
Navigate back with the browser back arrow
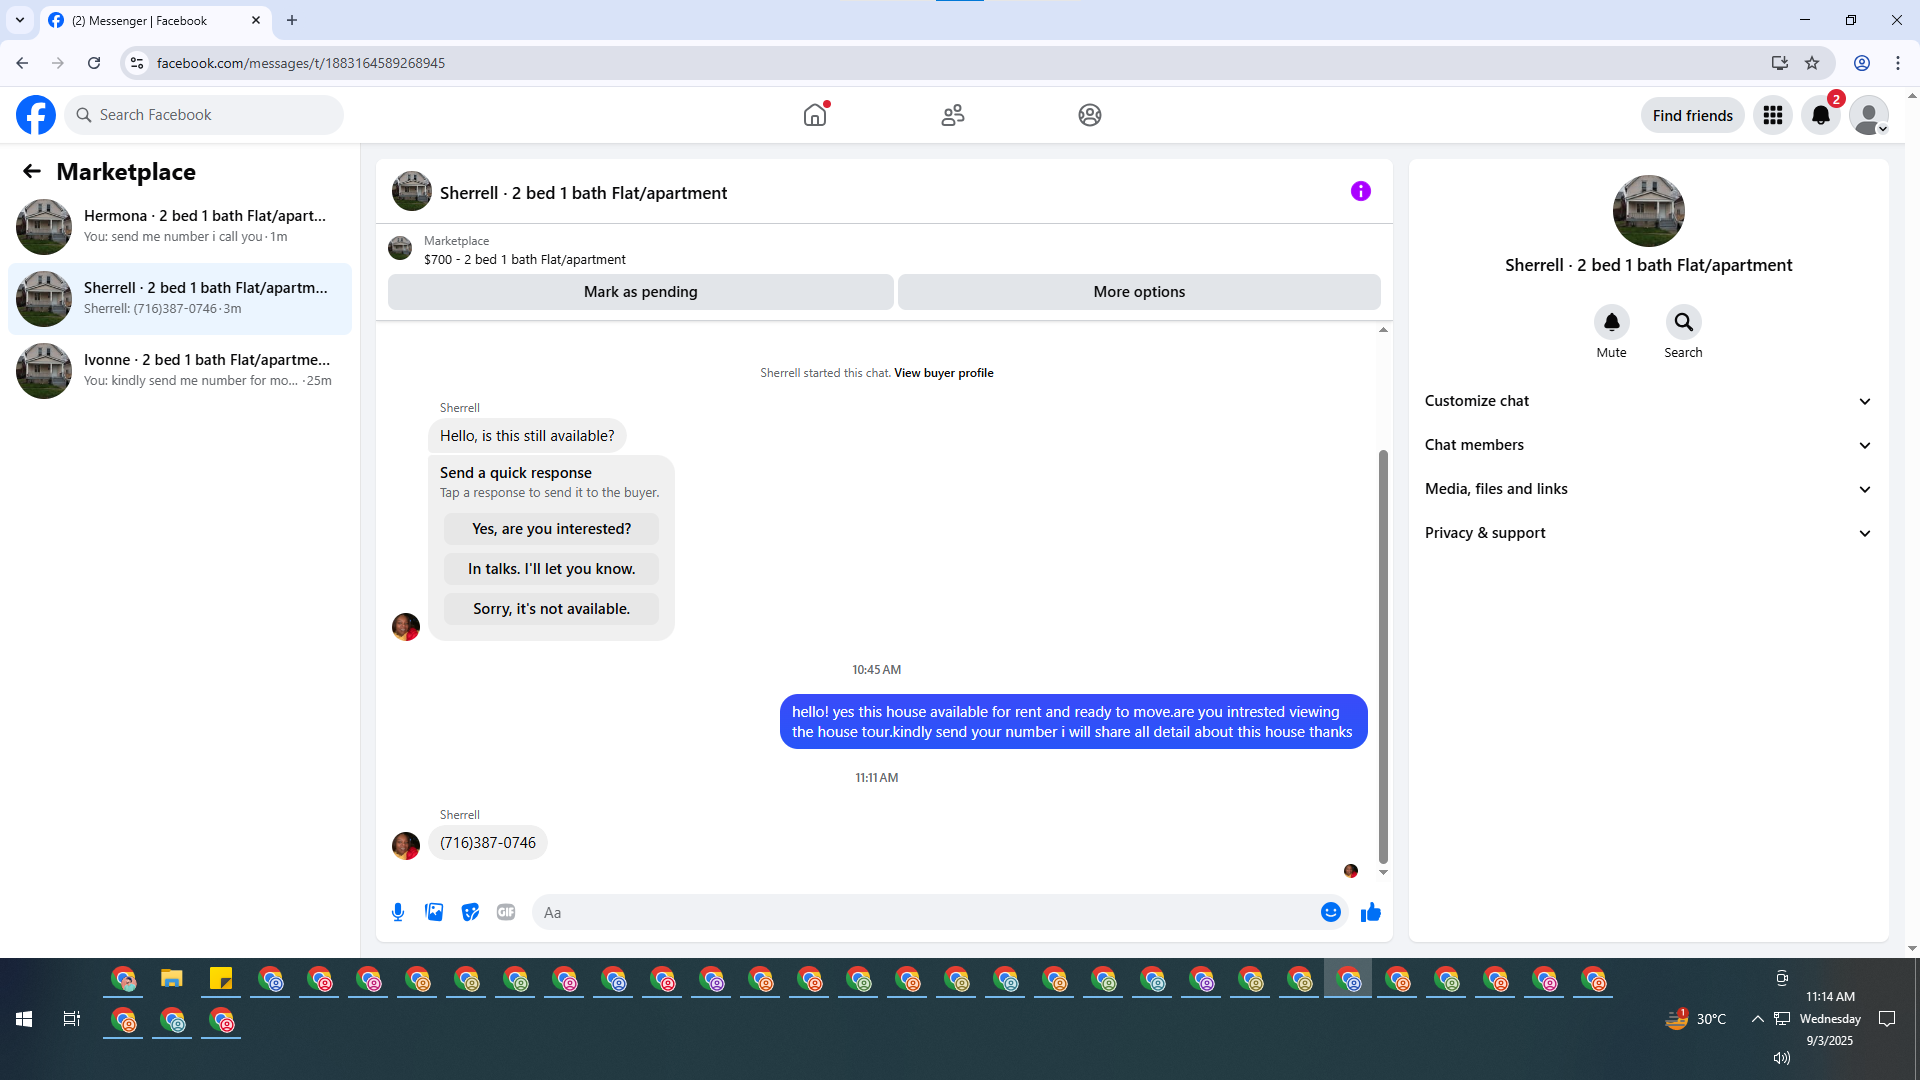click(x=22, y=63)
